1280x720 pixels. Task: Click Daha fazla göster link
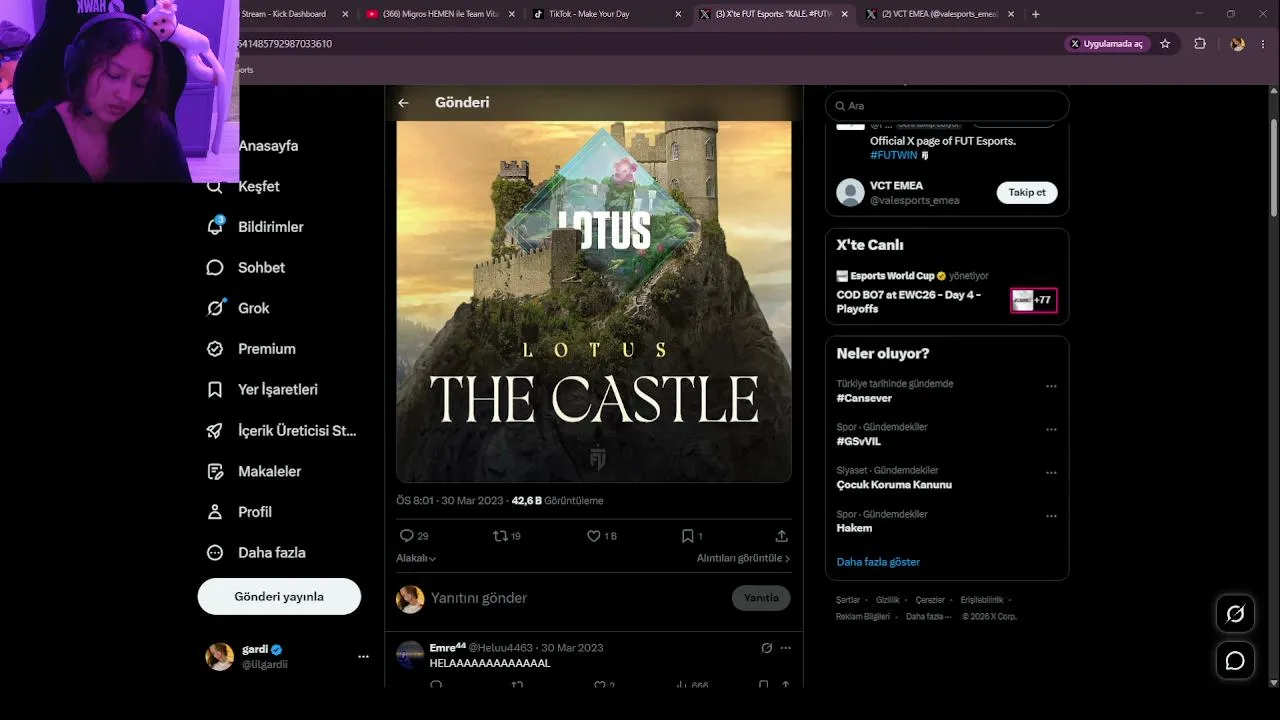coord(878,562)
